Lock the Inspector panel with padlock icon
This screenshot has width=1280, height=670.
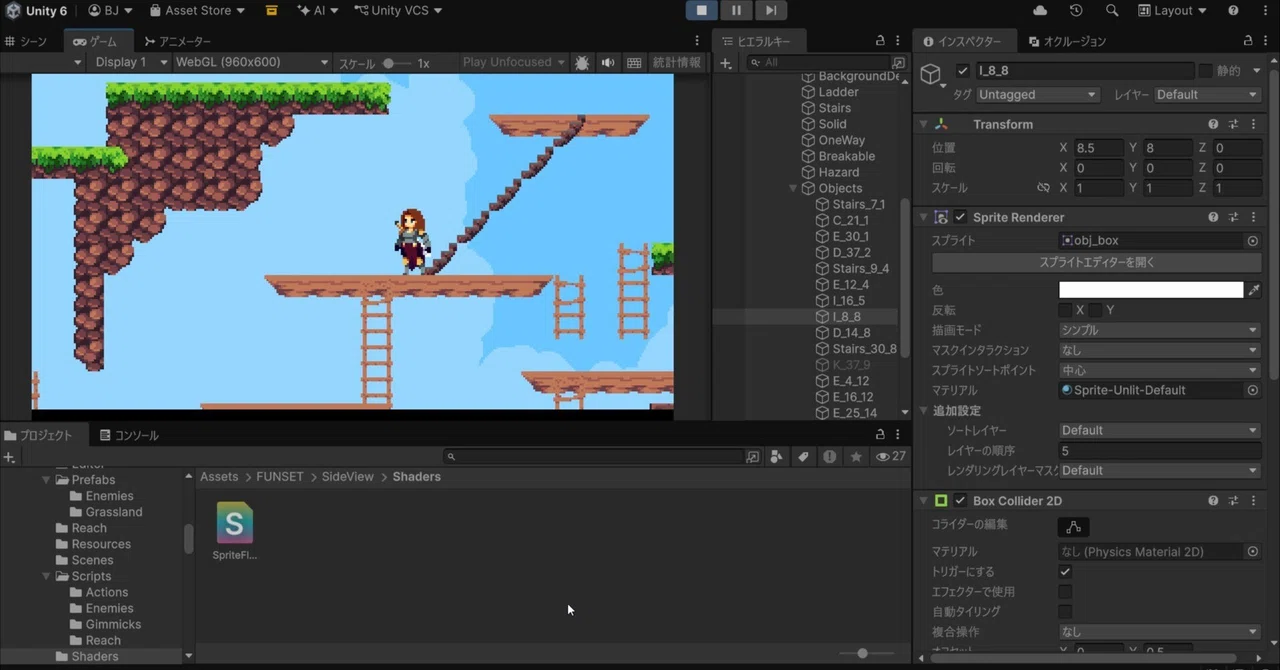tap(1248, 41)
